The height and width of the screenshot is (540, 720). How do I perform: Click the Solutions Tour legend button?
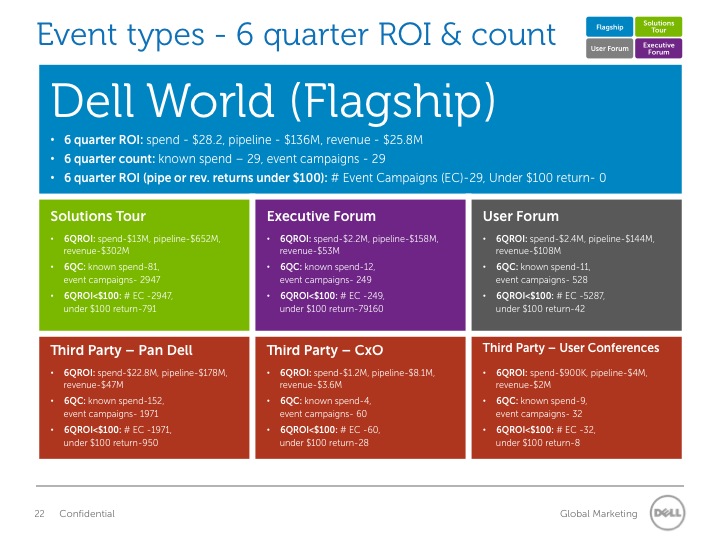(658, 27)
